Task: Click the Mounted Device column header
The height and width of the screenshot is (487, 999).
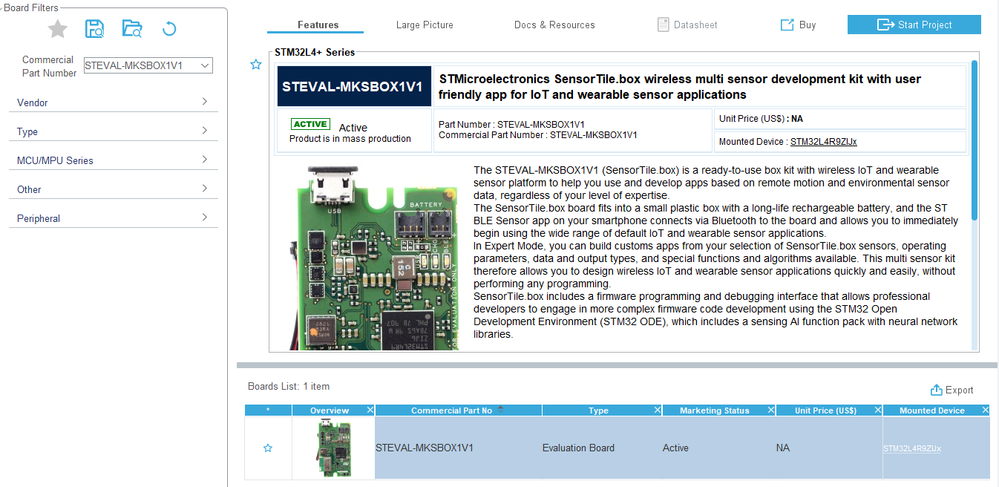Action: tap(931, 411)
